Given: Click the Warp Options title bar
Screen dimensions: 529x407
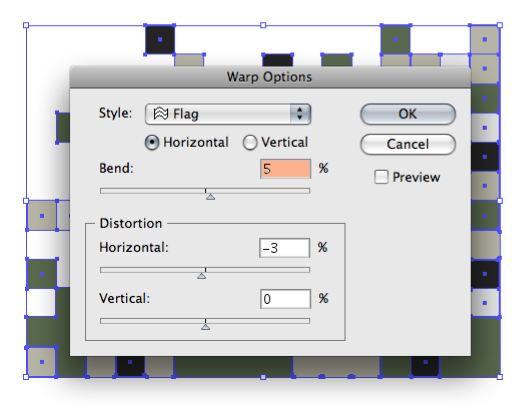Looking at the screenshot, I should tap(270, 77).
